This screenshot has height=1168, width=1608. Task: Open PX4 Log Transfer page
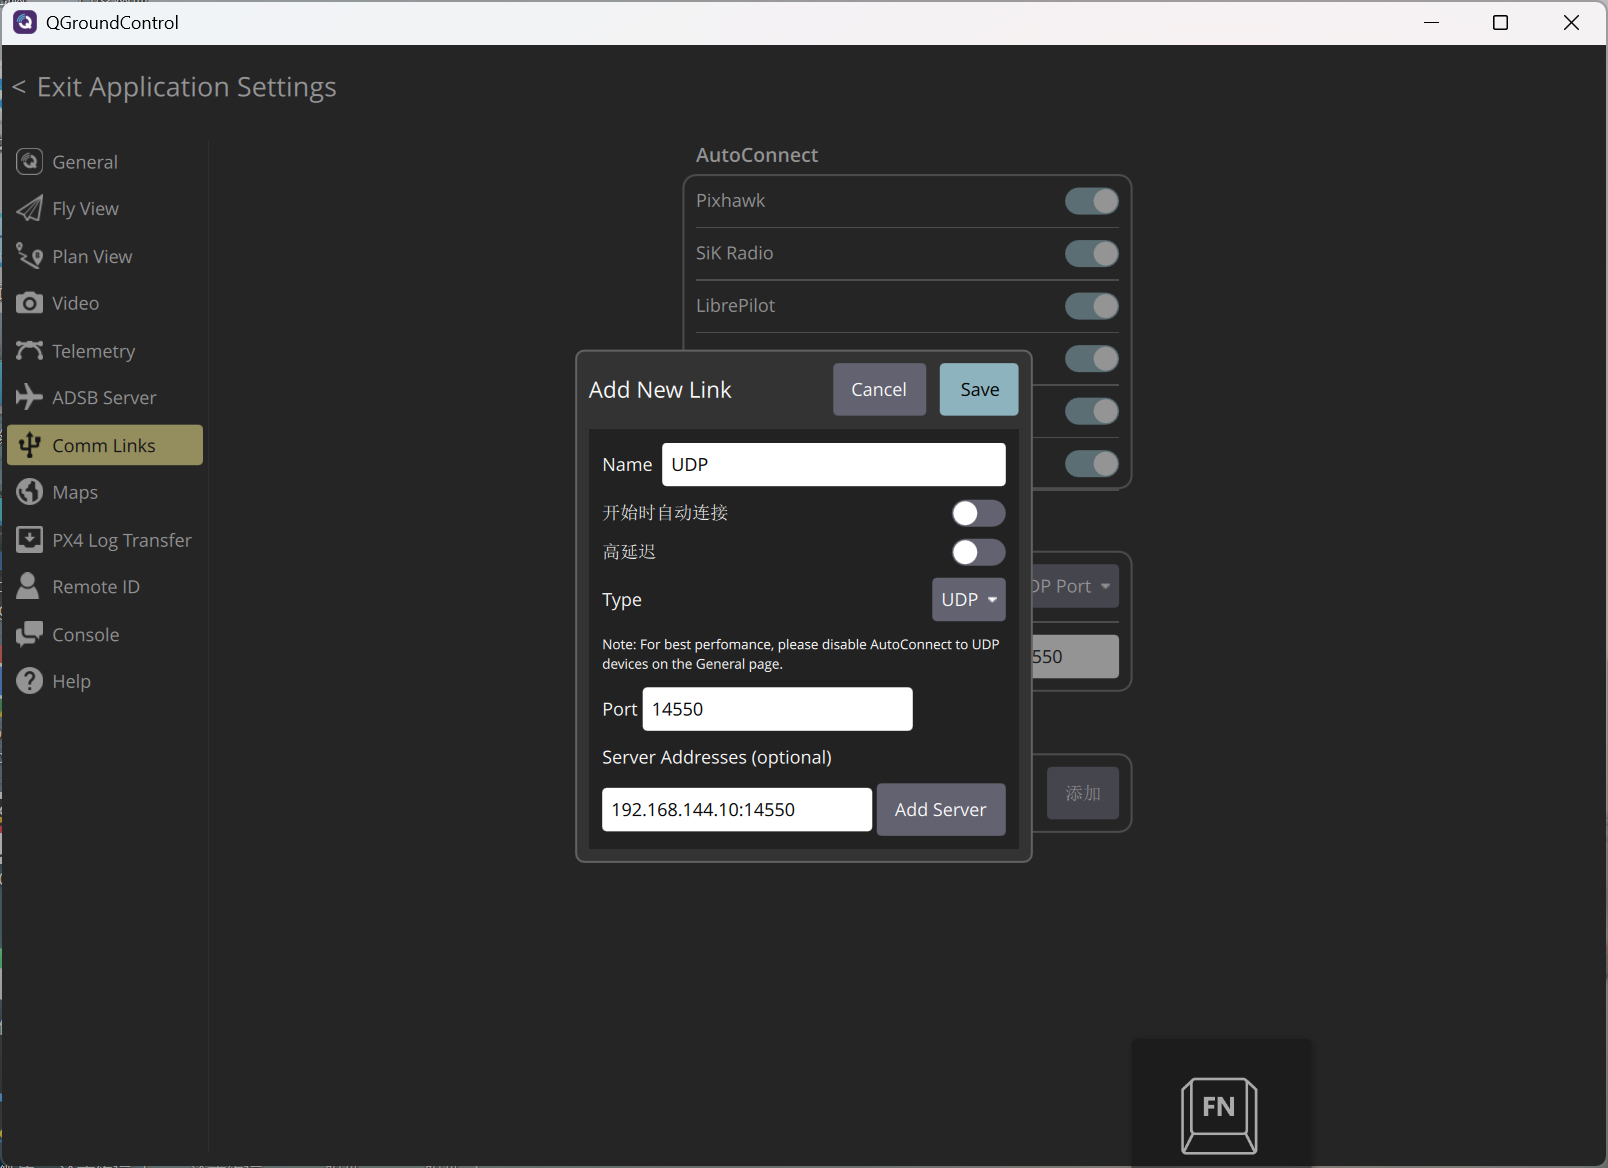pyautogui.click(x=105, y=540)
